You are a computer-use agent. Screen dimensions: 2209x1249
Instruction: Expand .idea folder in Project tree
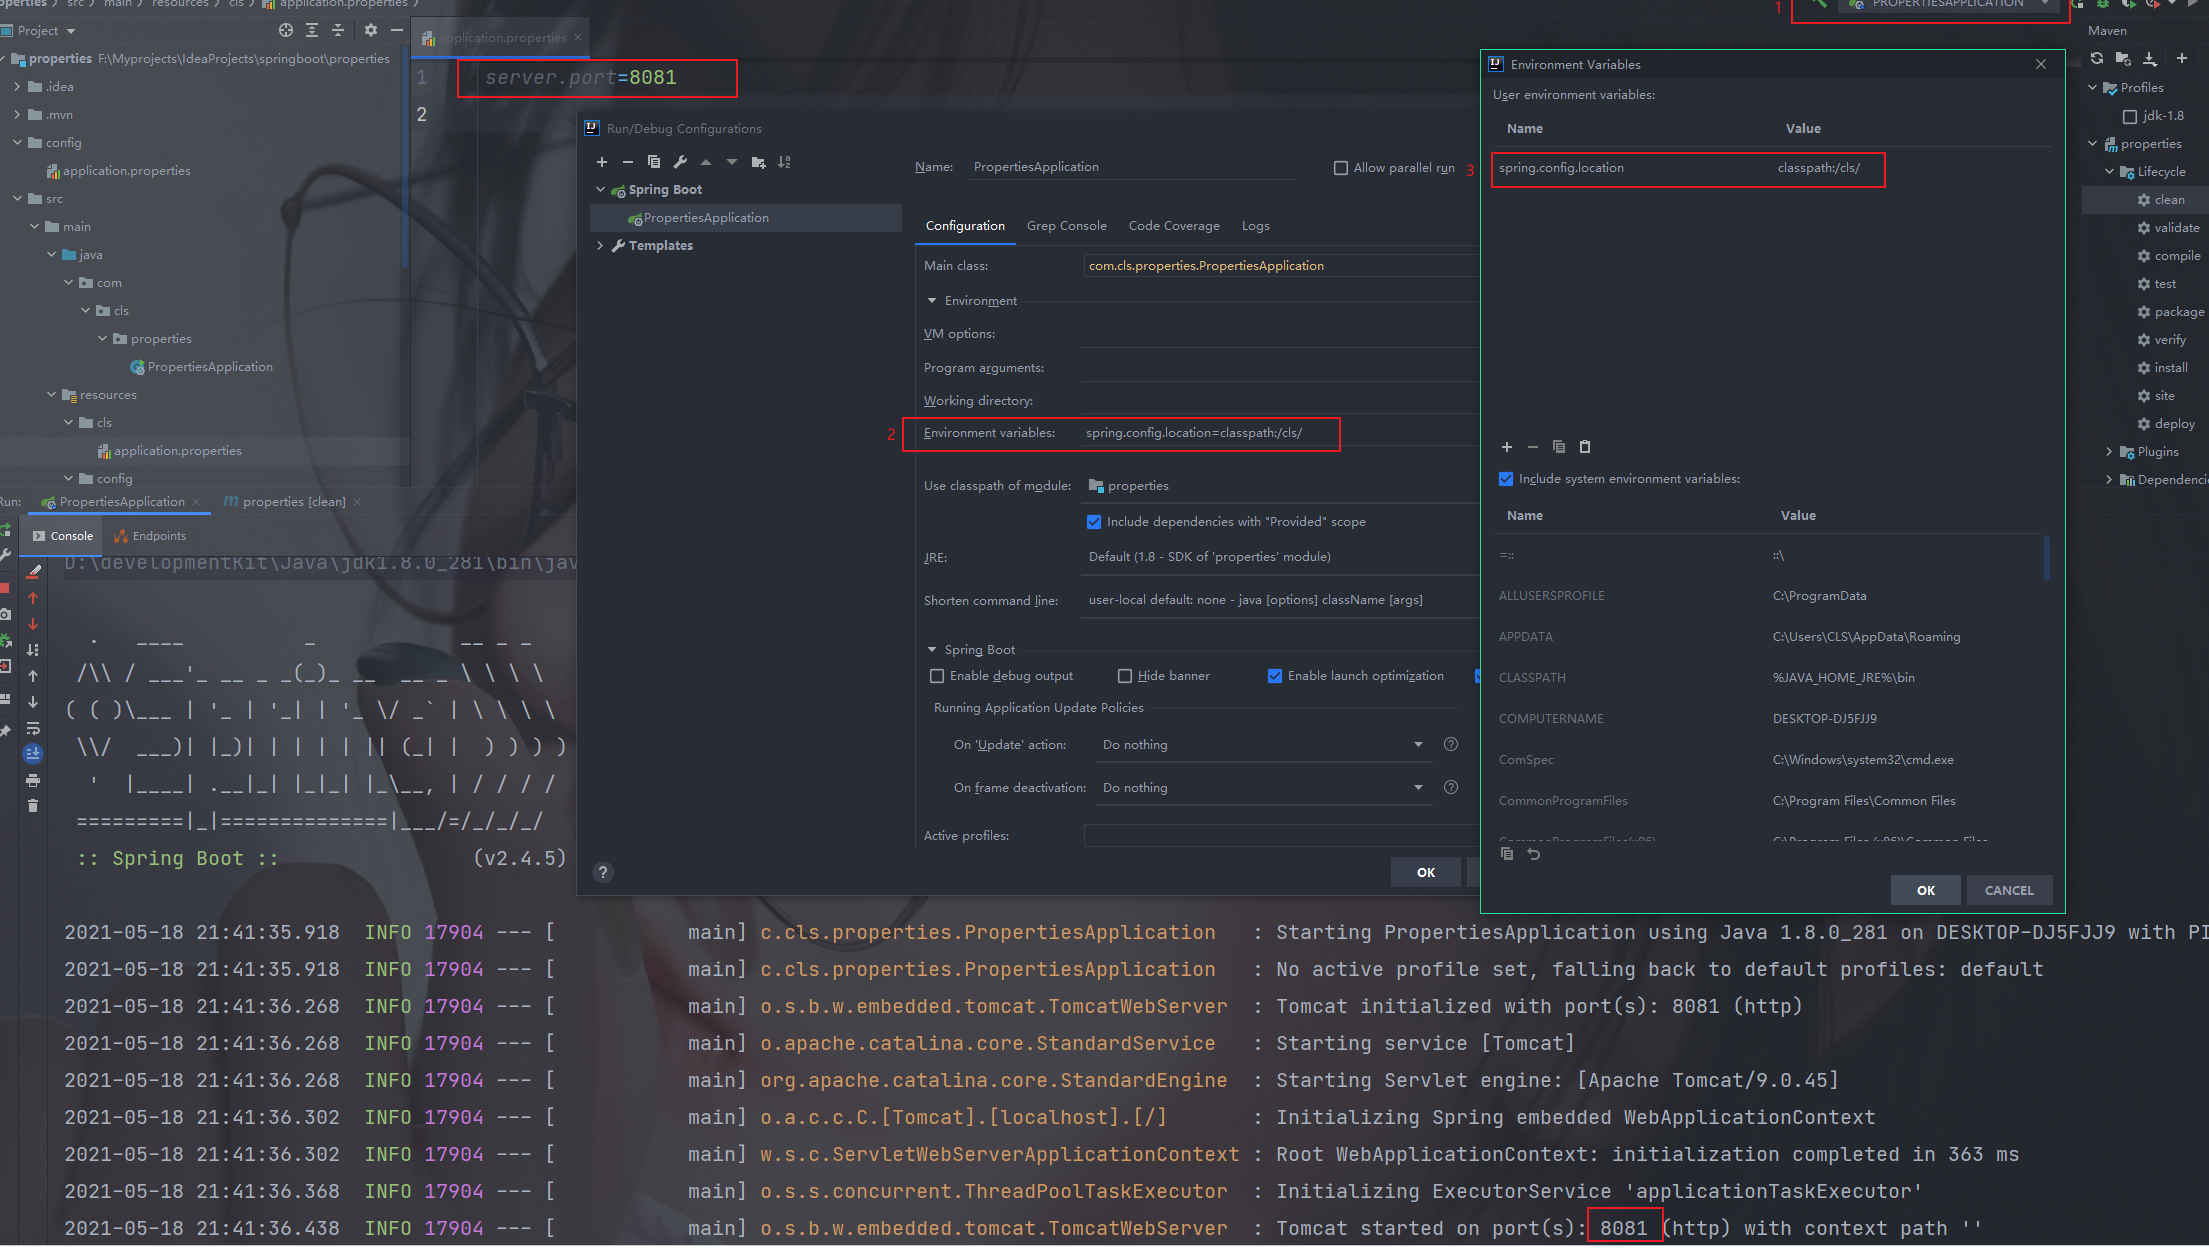[17, 87]
